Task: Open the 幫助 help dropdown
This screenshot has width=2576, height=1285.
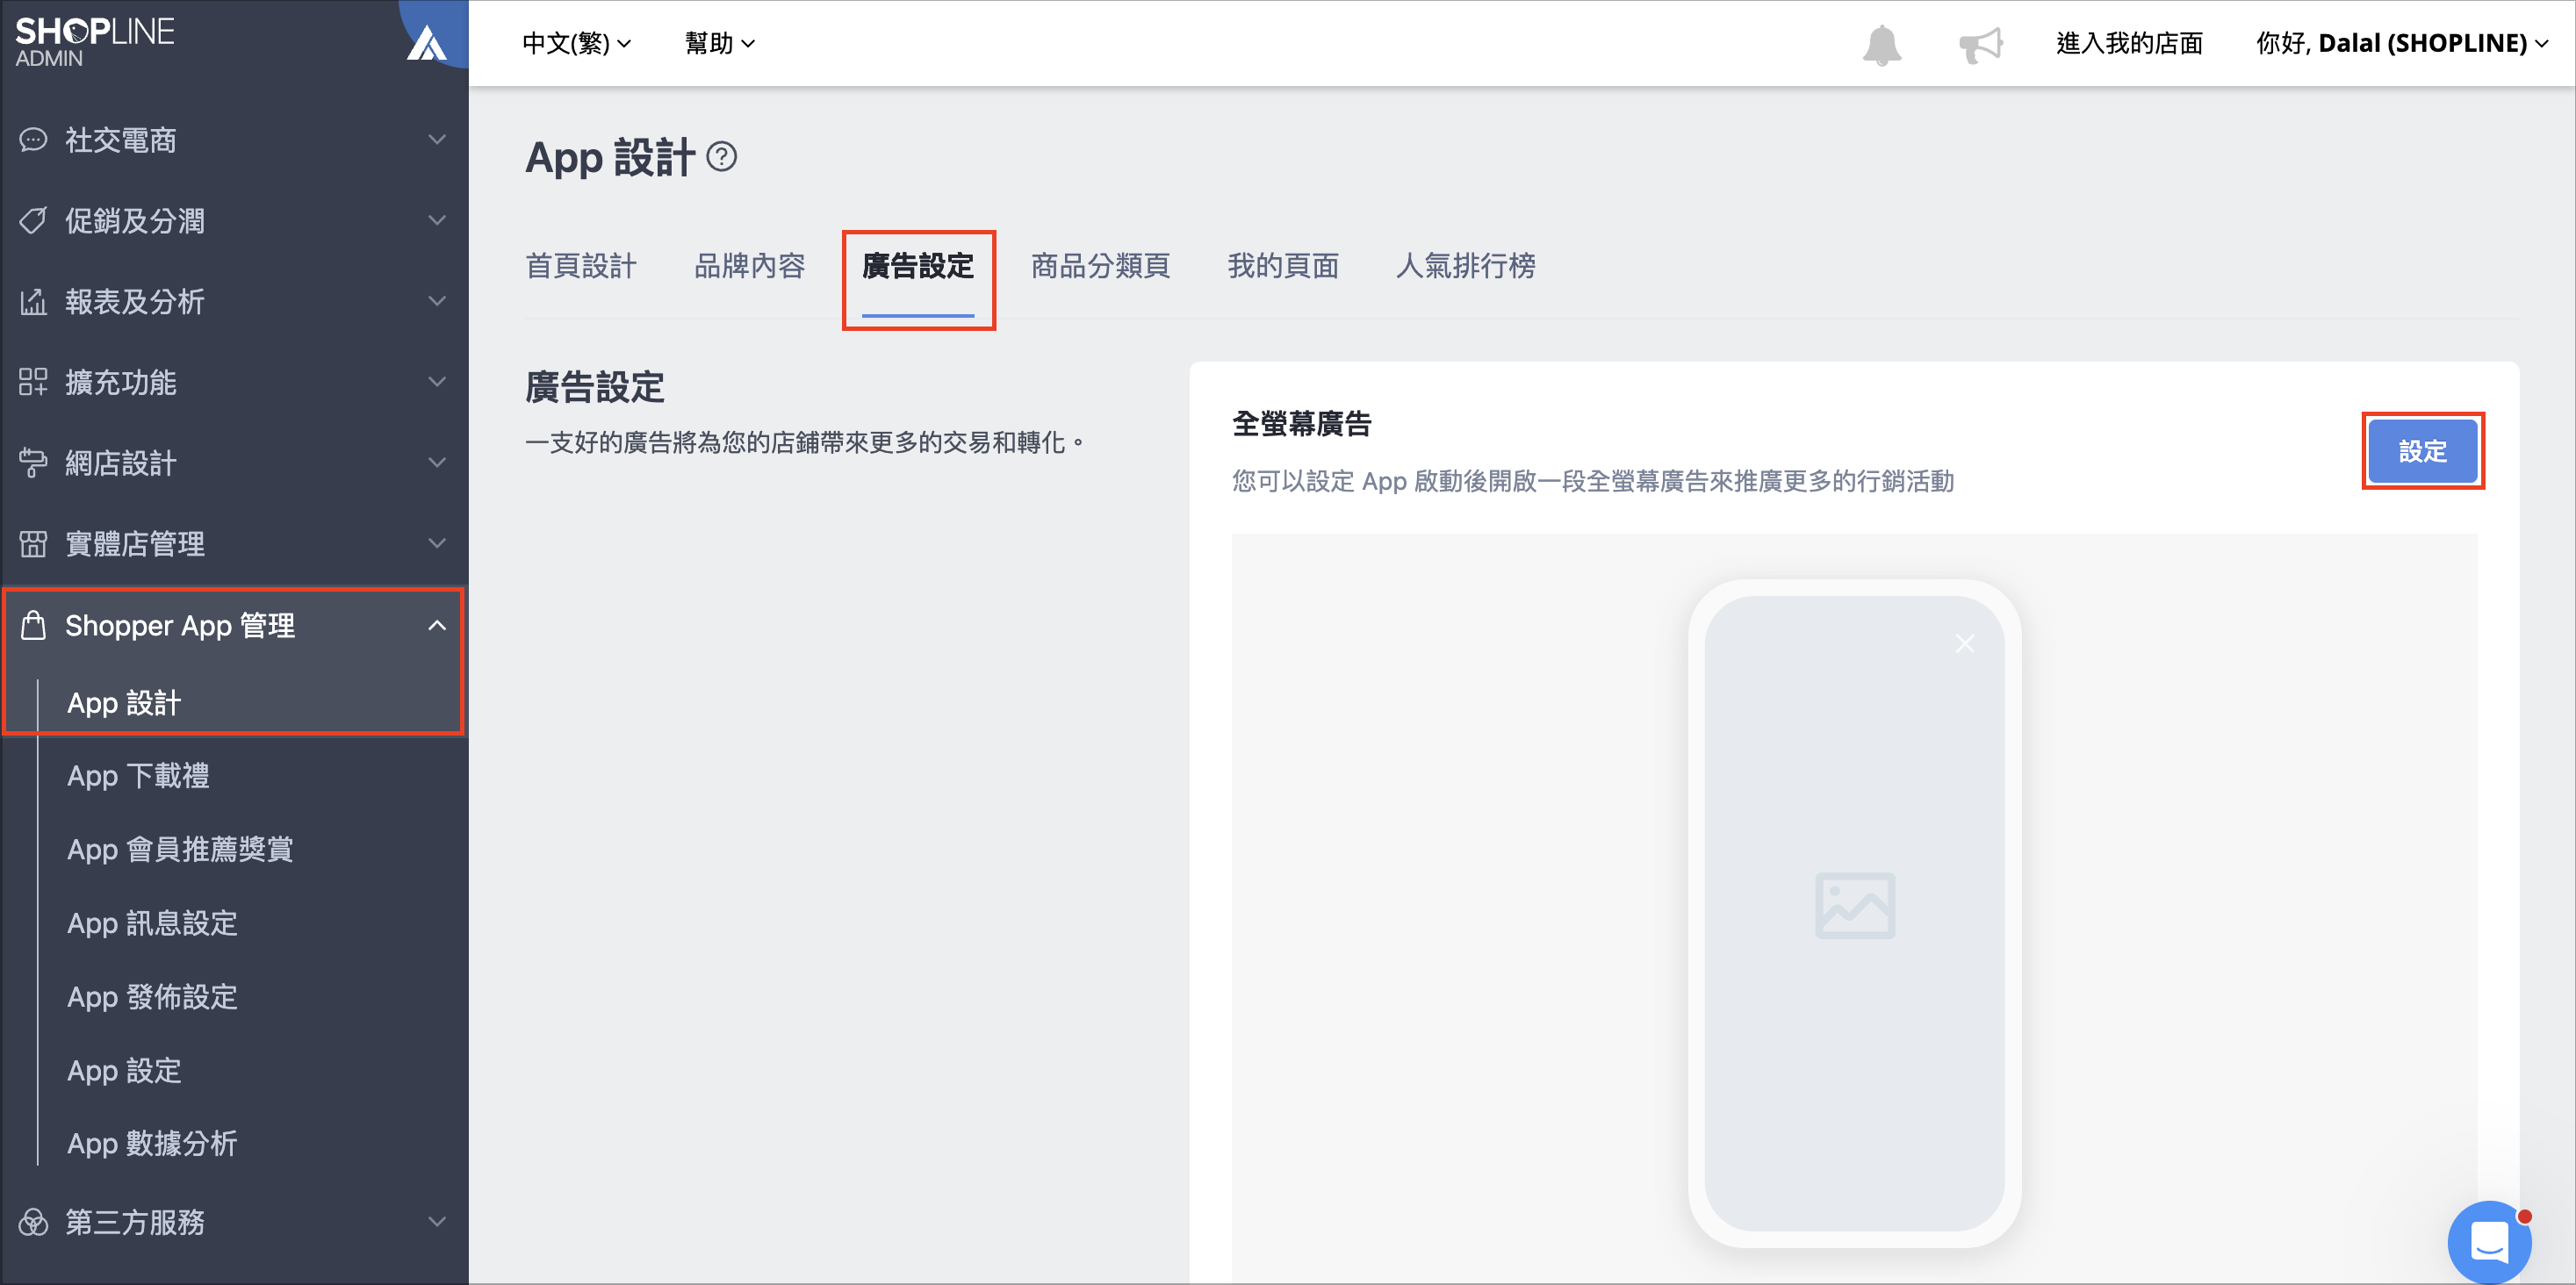Action: click(x=719, y=44)
